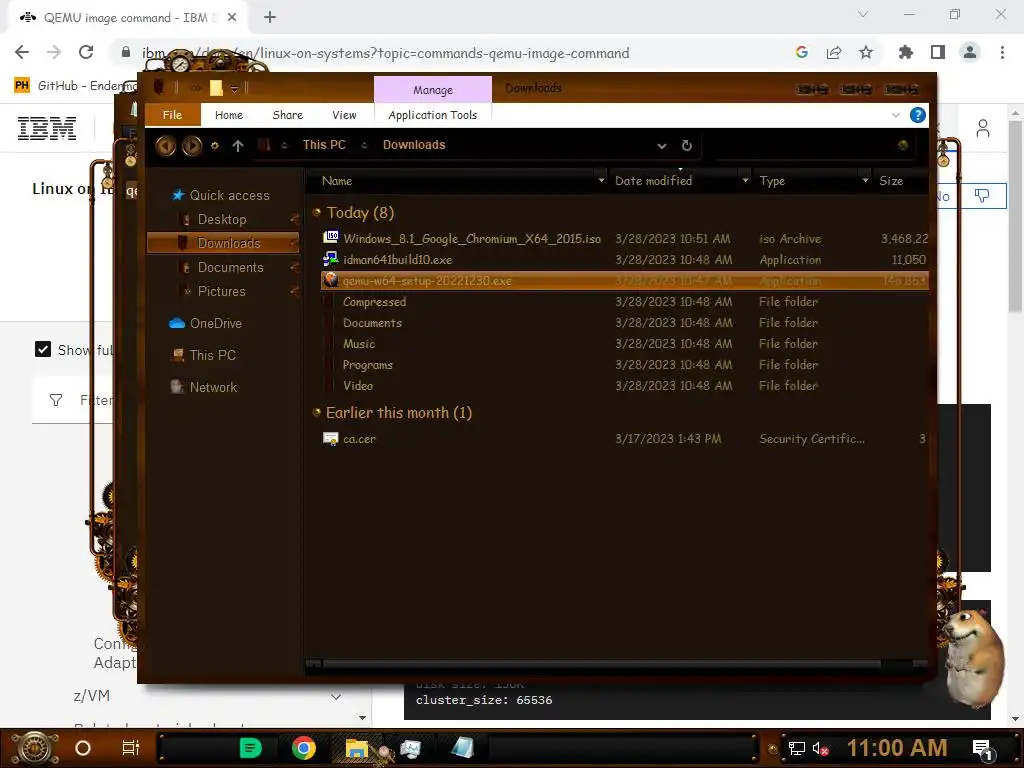Open green notes app on taskbar
1024x768 pixels.
pyautogui.click(x=250, y=748)
